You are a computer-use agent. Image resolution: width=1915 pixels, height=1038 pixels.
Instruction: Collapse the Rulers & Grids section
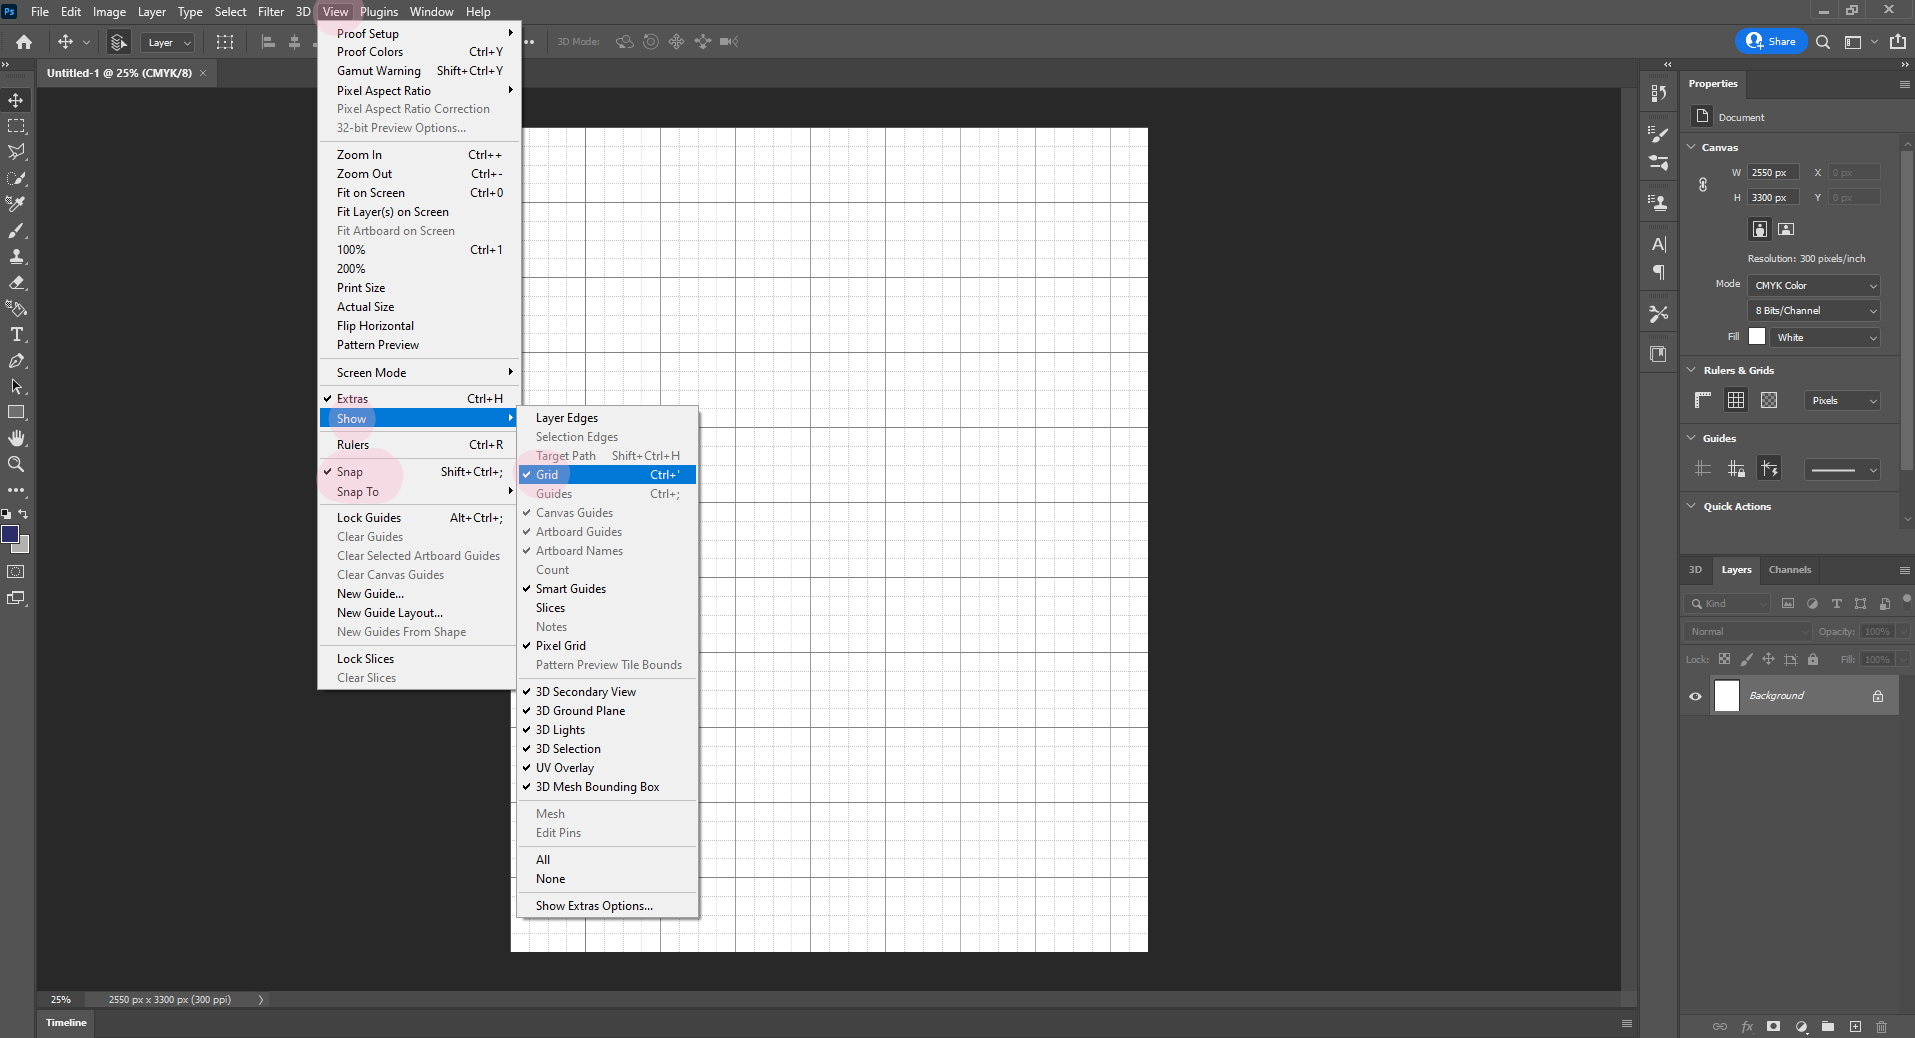click(x=1692, y=369)
